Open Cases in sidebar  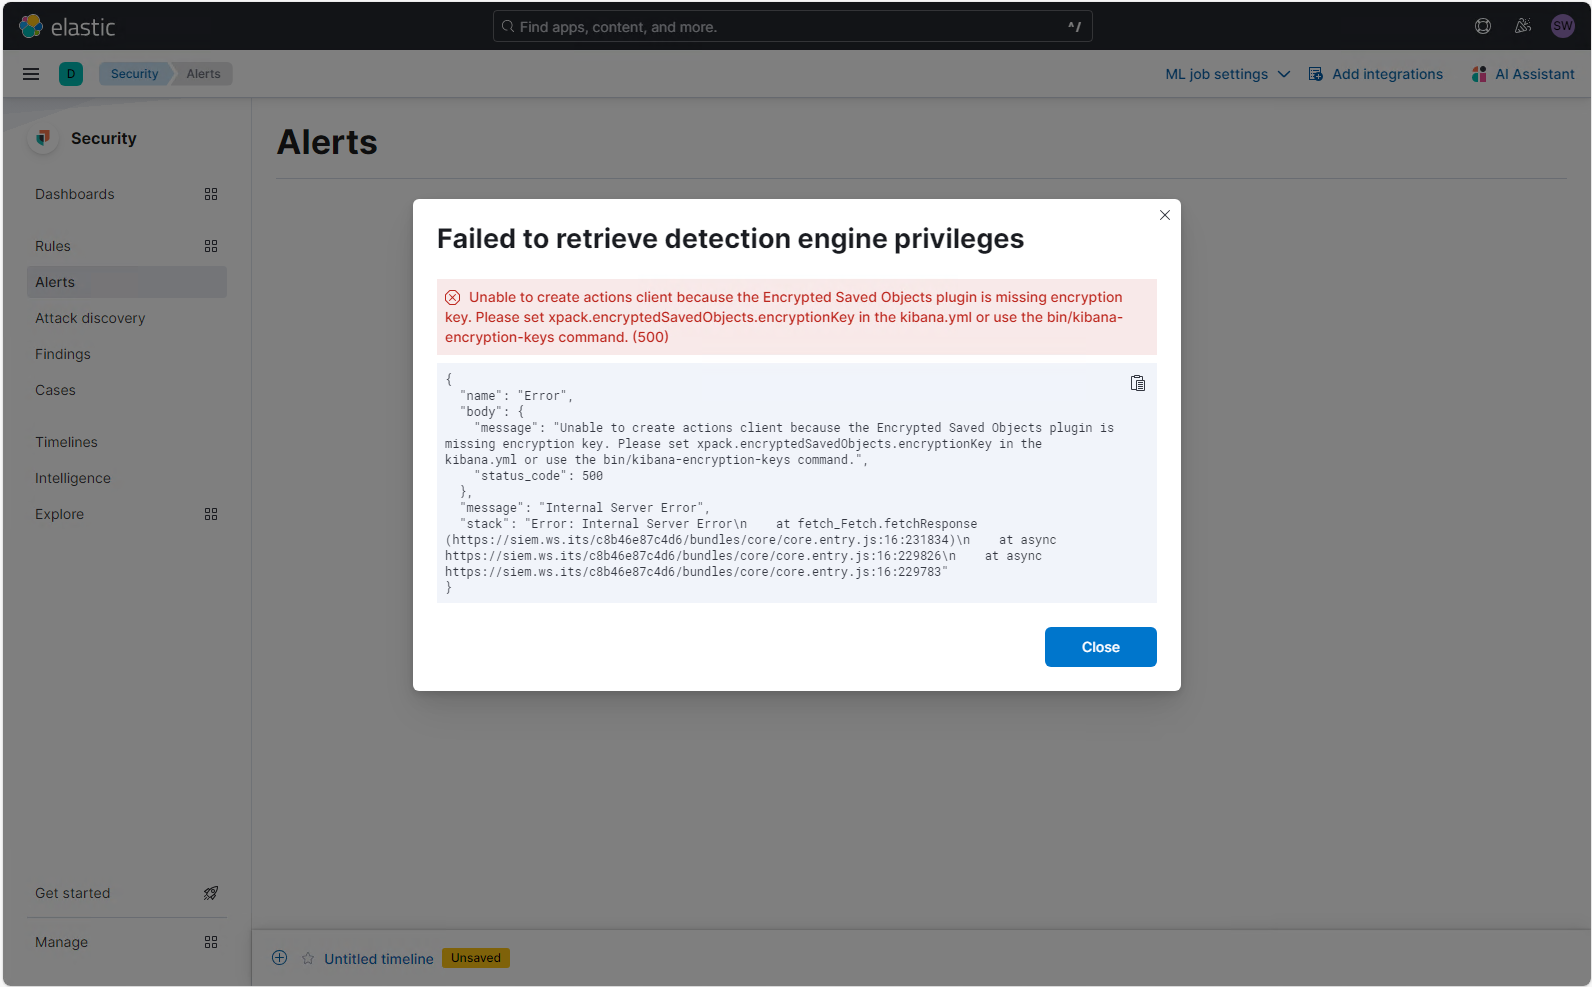point(55,390)
